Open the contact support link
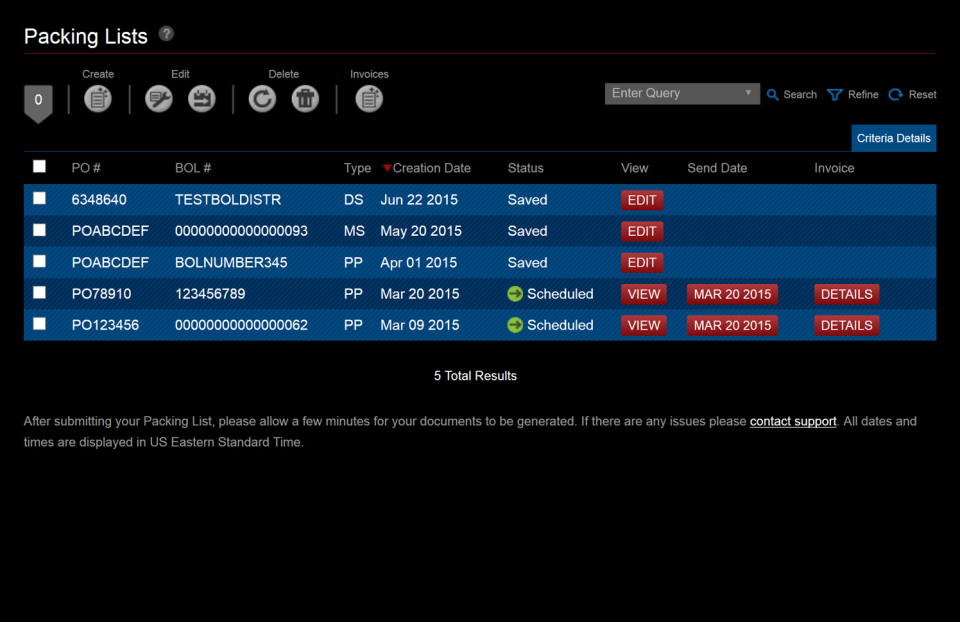Screen dimensions: 960x622 [x=793, y=421]
